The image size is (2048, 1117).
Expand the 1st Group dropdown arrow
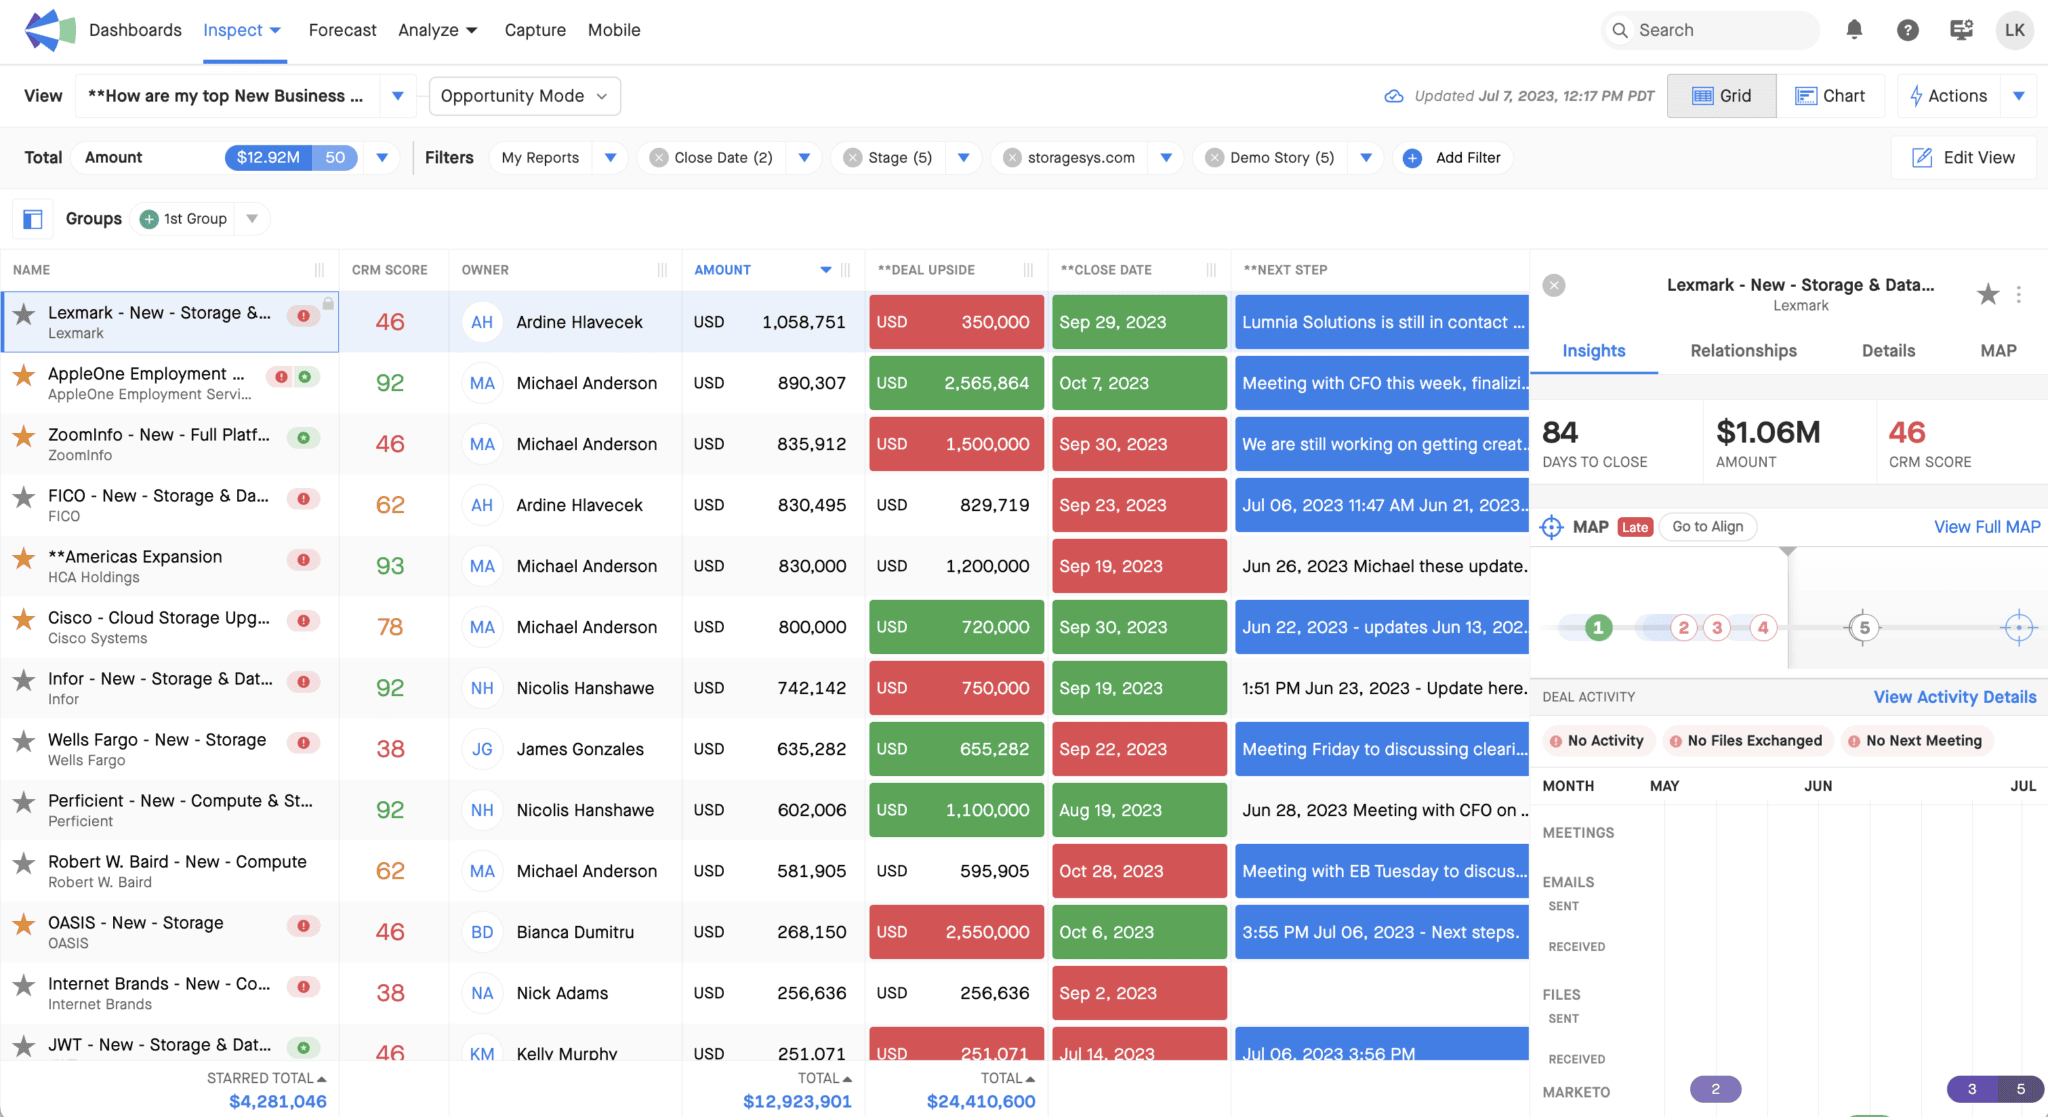[252, 219]
